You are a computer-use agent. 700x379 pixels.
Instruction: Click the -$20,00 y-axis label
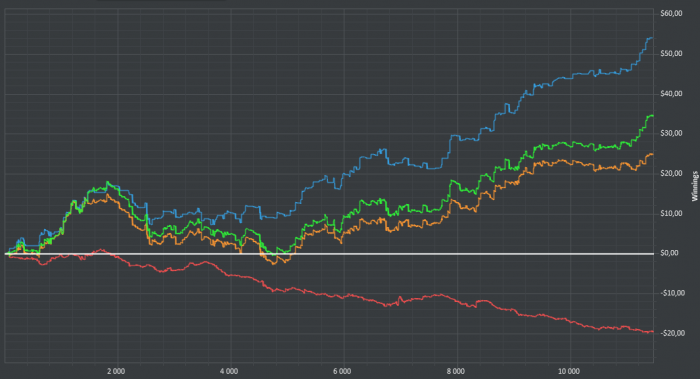point(672,333)
